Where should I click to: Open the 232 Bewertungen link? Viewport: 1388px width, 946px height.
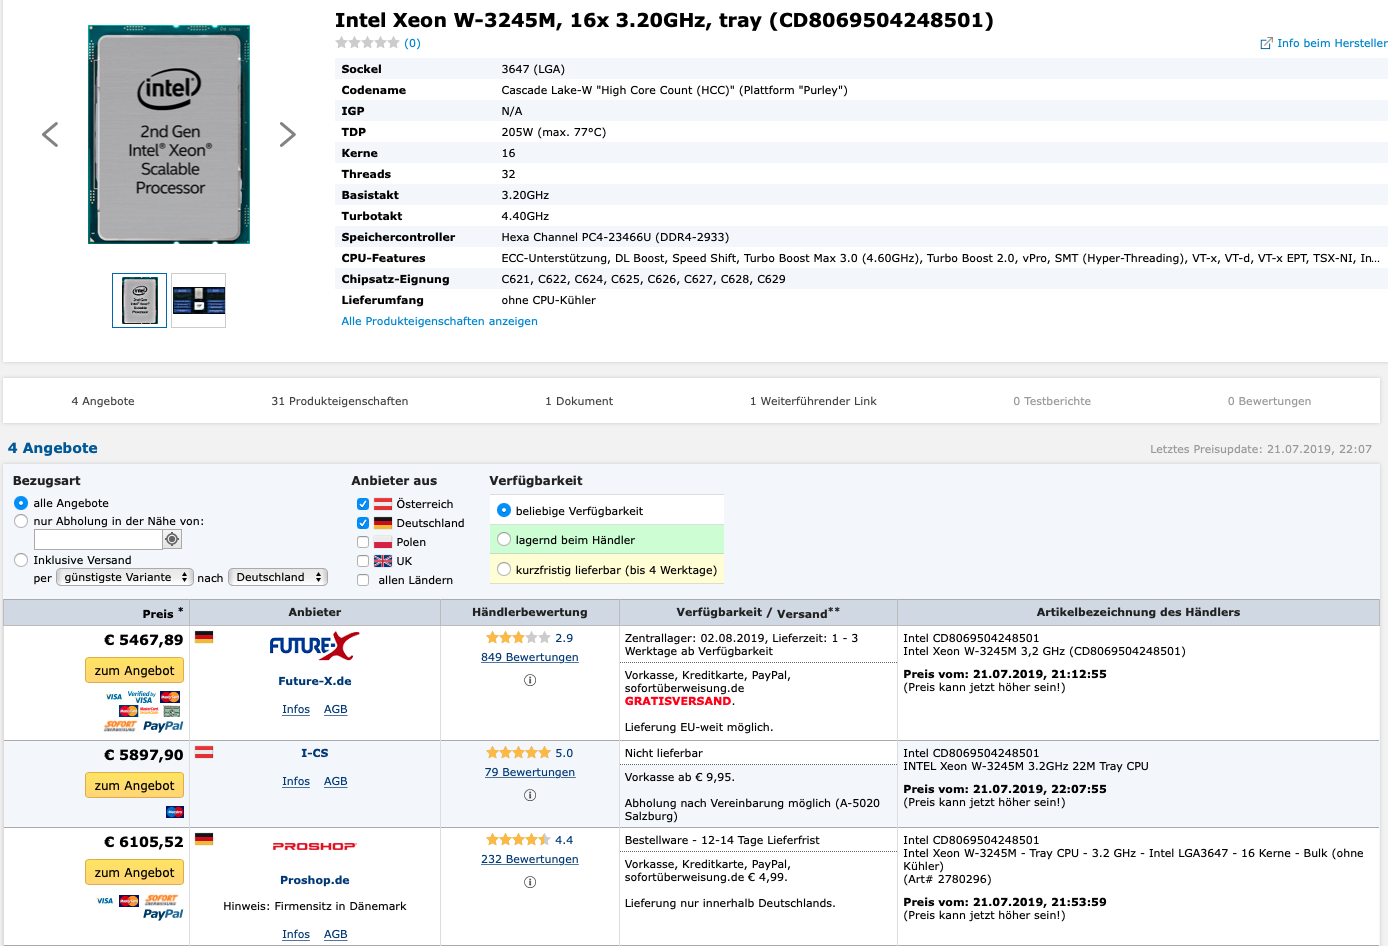[x=530, y=859]
